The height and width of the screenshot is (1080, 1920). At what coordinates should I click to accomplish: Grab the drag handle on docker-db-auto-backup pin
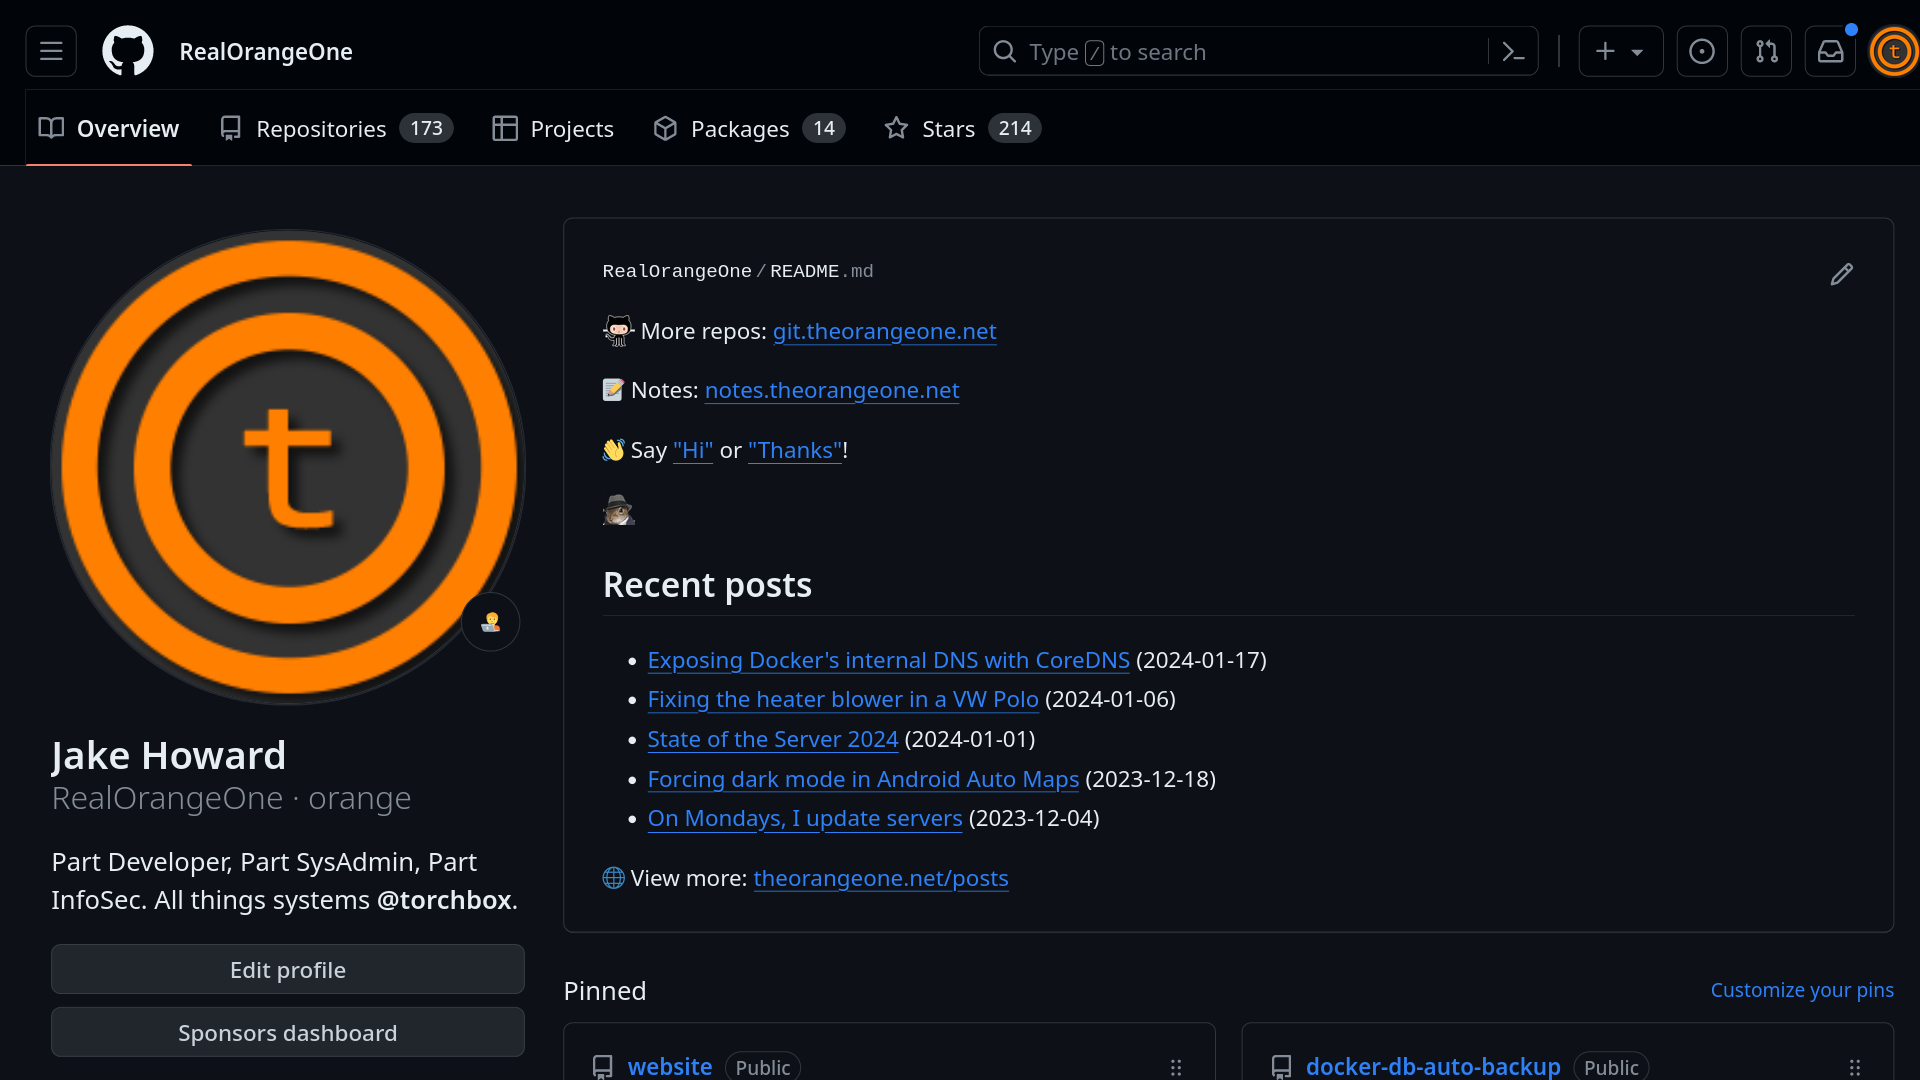coord(1855,1068)
